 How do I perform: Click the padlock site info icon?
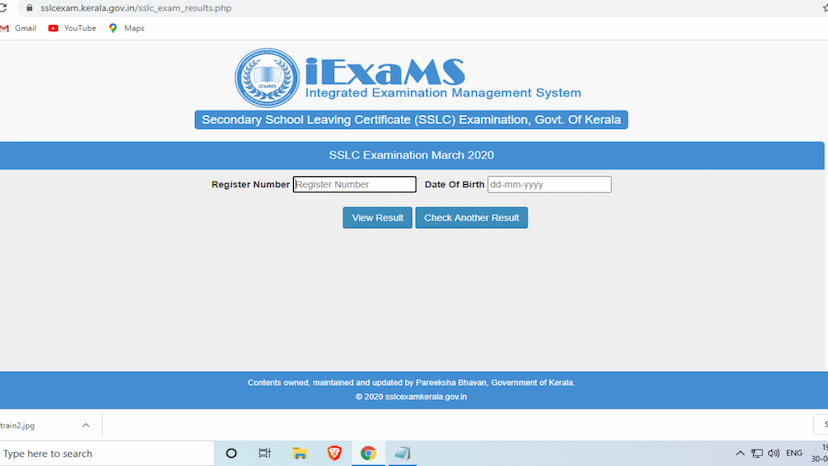pos(30,8)
